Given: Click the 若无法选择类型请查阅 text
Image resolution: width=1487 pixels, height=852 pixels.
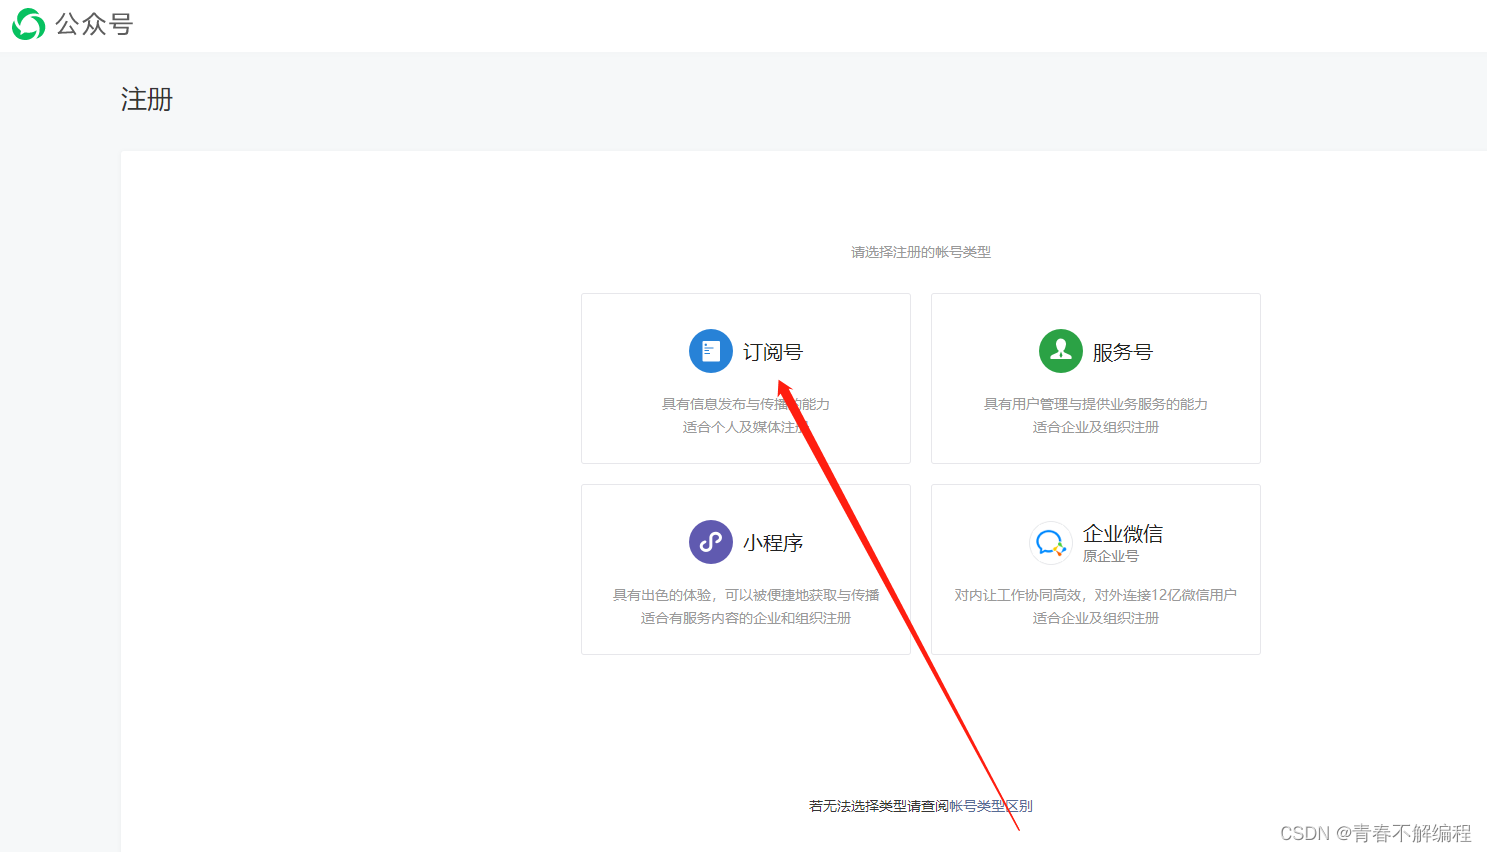Looking at the screenshot, I should click(879, 806).
